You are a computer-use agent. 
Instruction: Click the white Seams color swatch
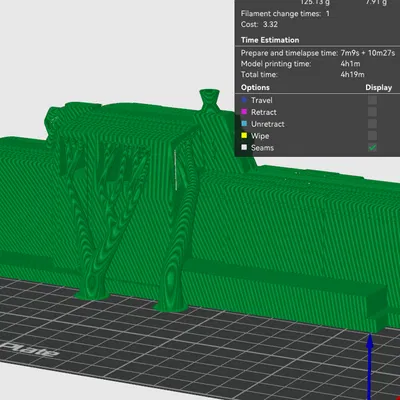click(x=244, y=147)
